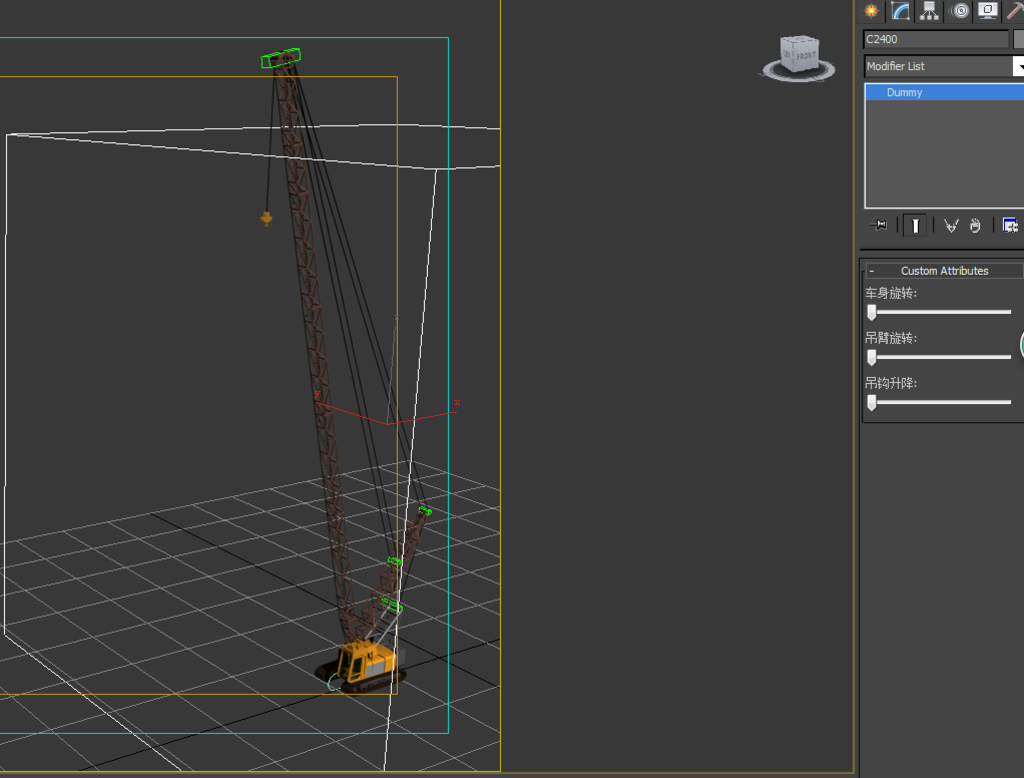Open the Motion panel tab
This screenshot has height=778, width=1024.
pyautogui.click(x=960, y=11)
